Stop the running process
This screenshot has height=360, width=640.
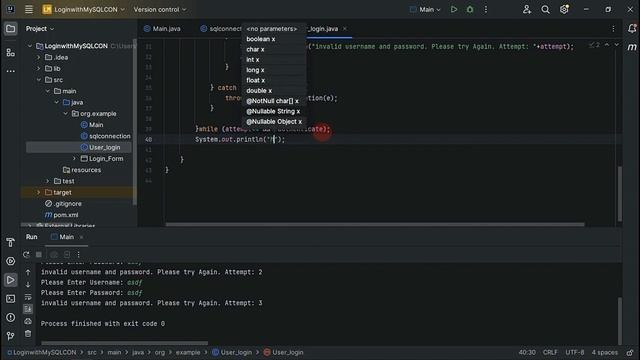[39, 254]
